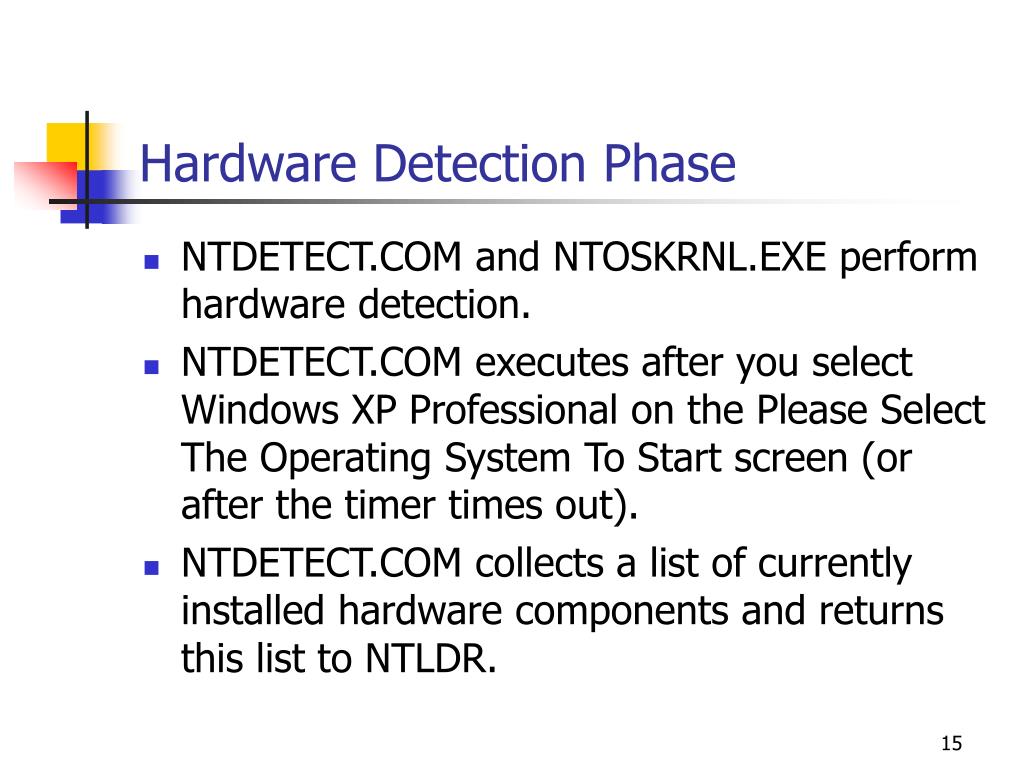Click the blue square below the yellow block
This screenshot has height=768, width=1024.
coord(98,197)
